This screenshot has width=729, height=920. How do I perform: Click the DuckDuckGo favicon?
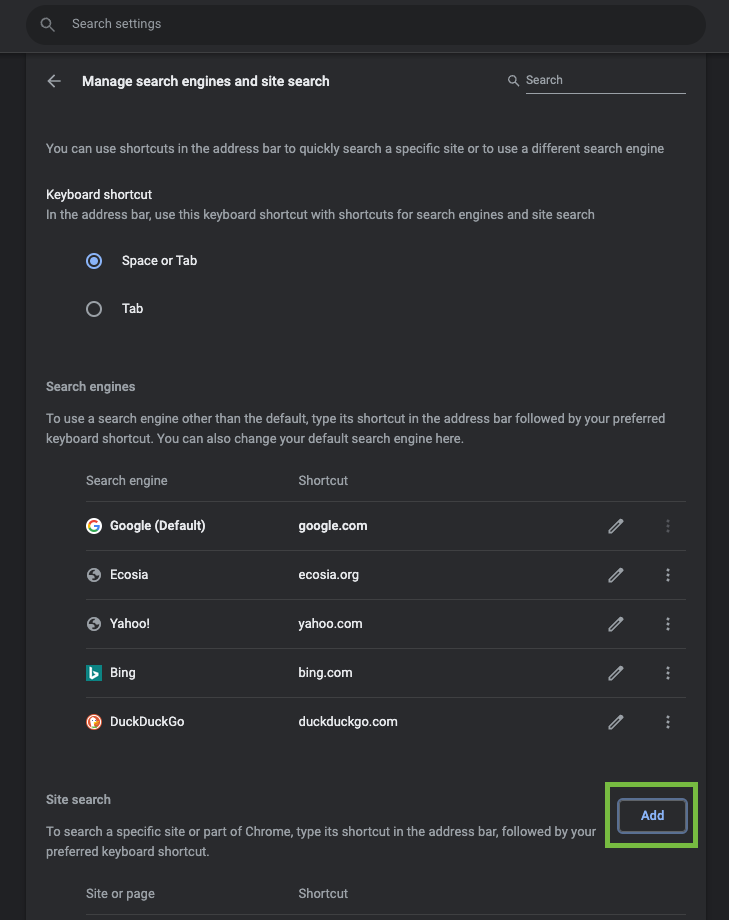[93, 721]
